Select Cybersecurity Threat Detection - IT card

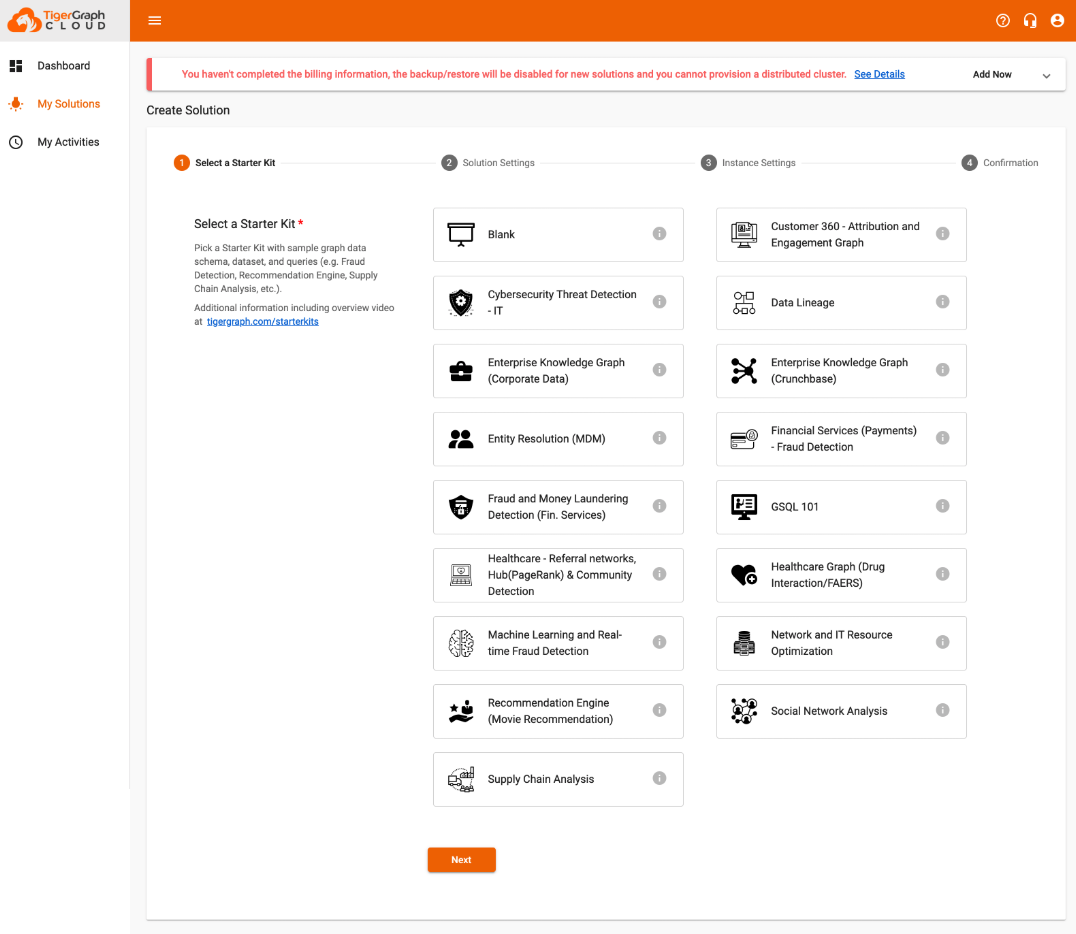[x=559, y=303]
